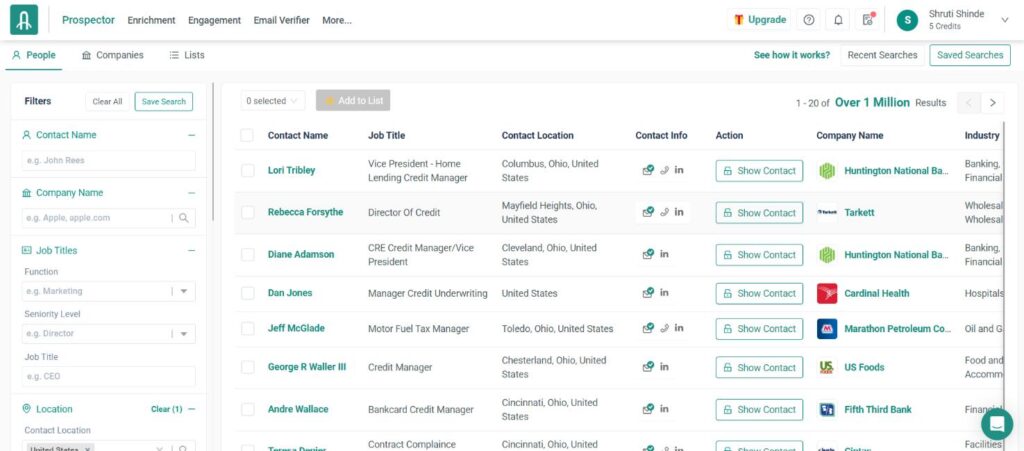Open the chat support bubble
The height and width of the screenshot is (451, 1024).
[x=997, y=424]
